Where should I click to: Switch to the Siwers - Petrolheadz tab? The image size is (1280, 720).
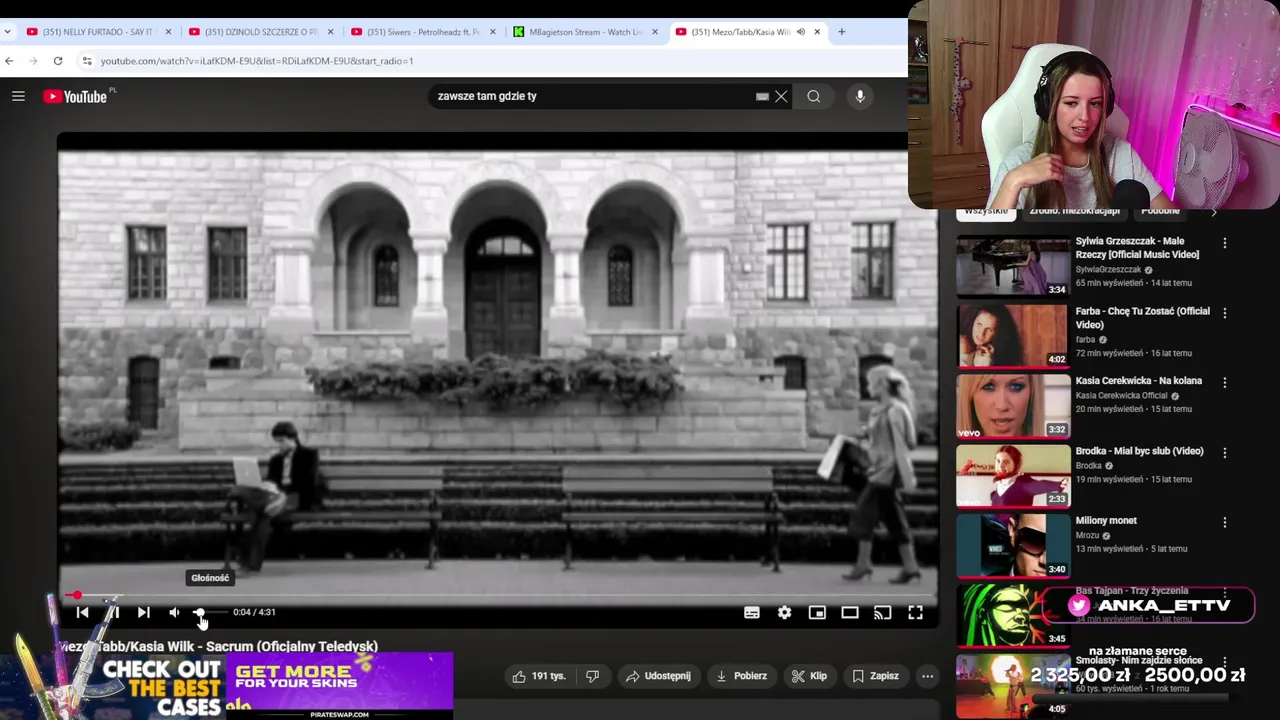[x=423, y=32]
